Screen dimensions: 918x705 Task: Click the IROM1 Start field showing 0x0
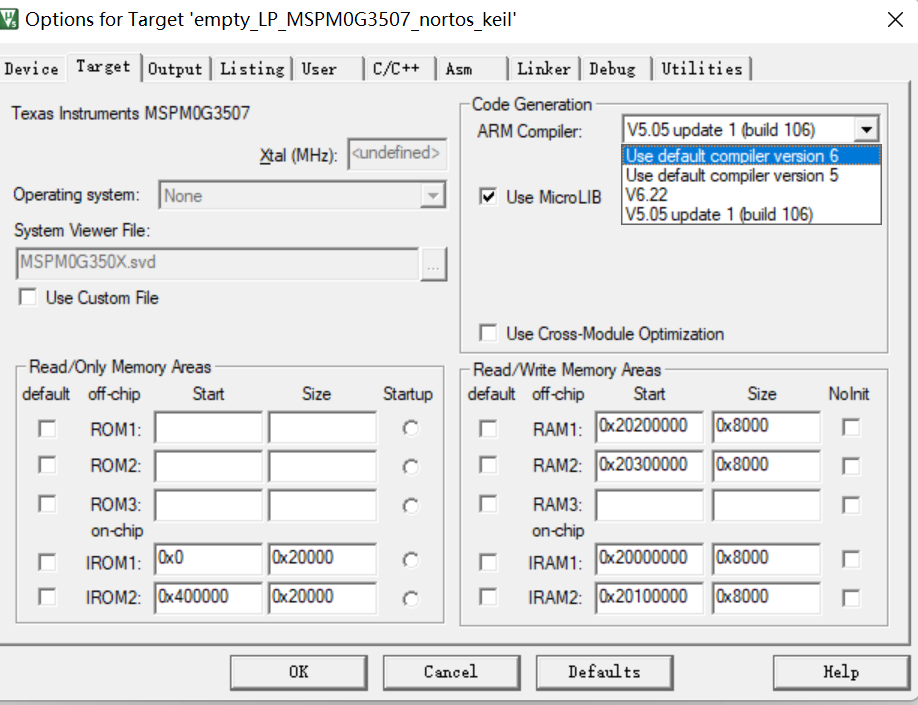click(x=208, y=559)
